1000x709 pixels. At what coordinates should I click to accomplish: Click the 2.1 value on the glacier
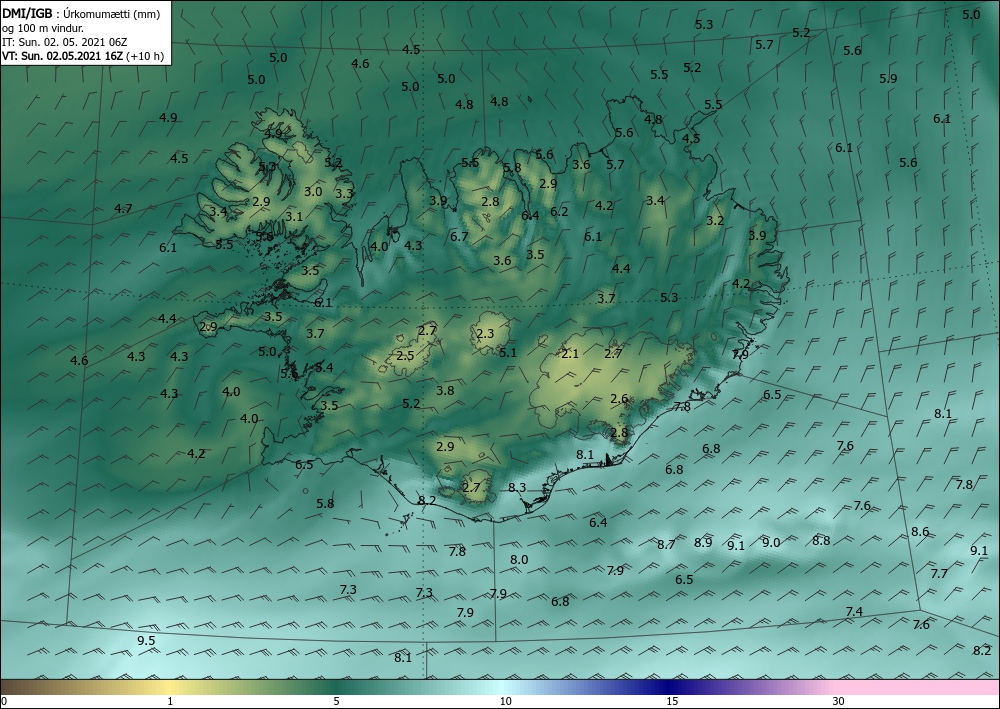pyautogui.click(x=570, y=354)
